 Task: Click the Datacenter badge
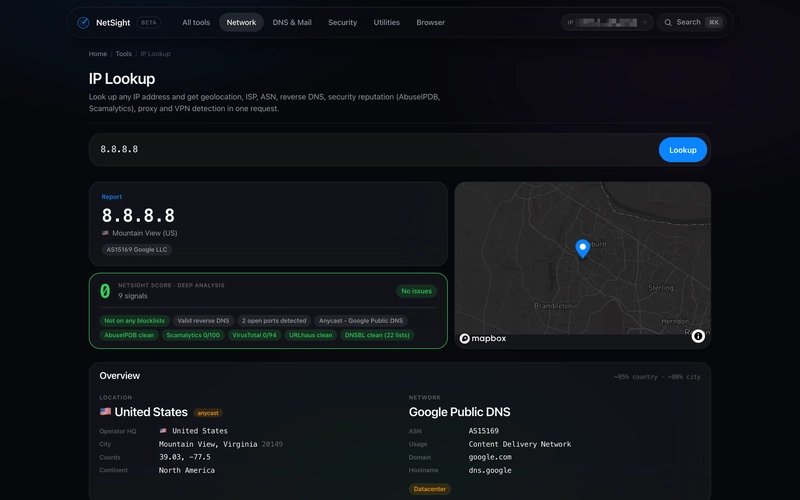pyautogui.click(x=430, y=489)
